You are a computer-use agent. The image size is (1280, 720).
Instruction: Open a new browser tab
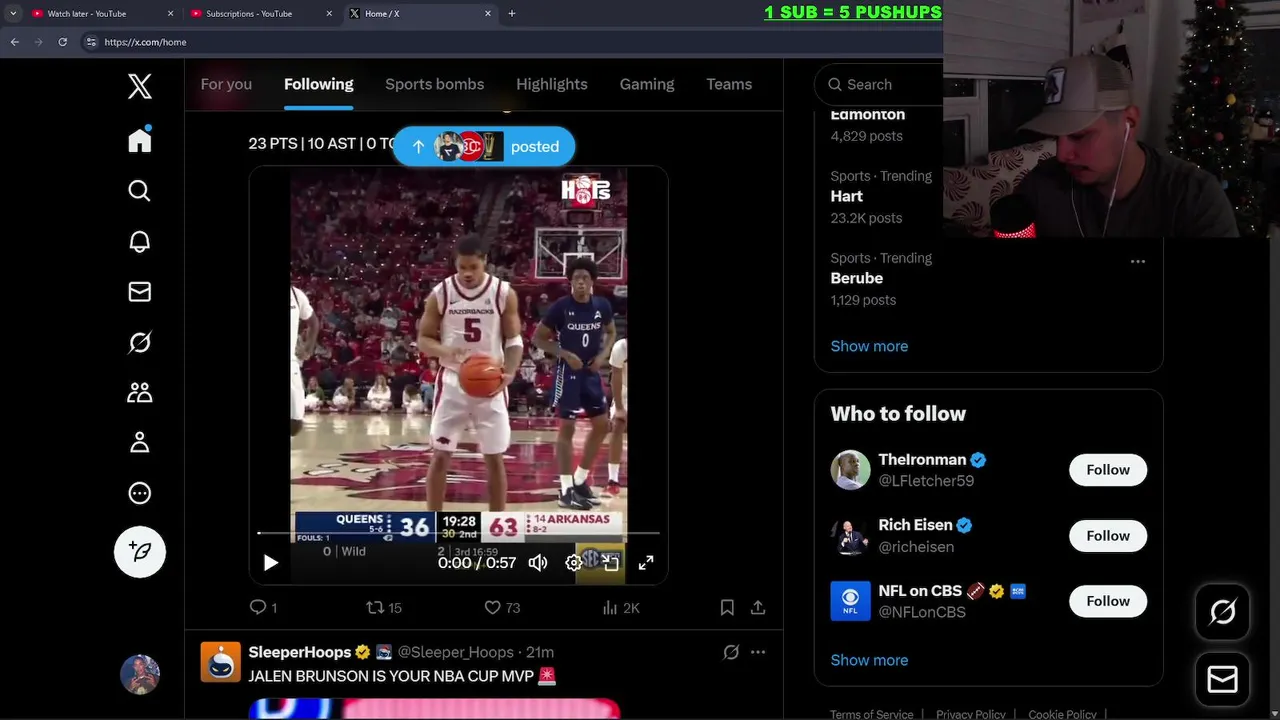click(x=512, y=14)
